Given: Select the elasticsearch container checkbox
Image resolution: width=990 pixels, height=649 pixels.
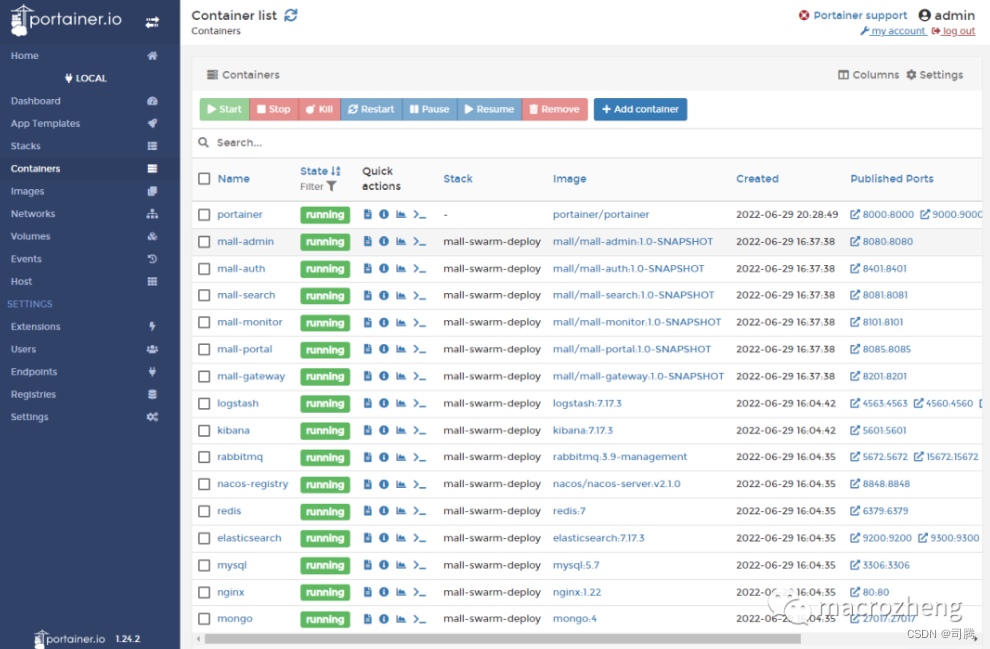Looking at the screenshot, I should [x=201, y=538].
